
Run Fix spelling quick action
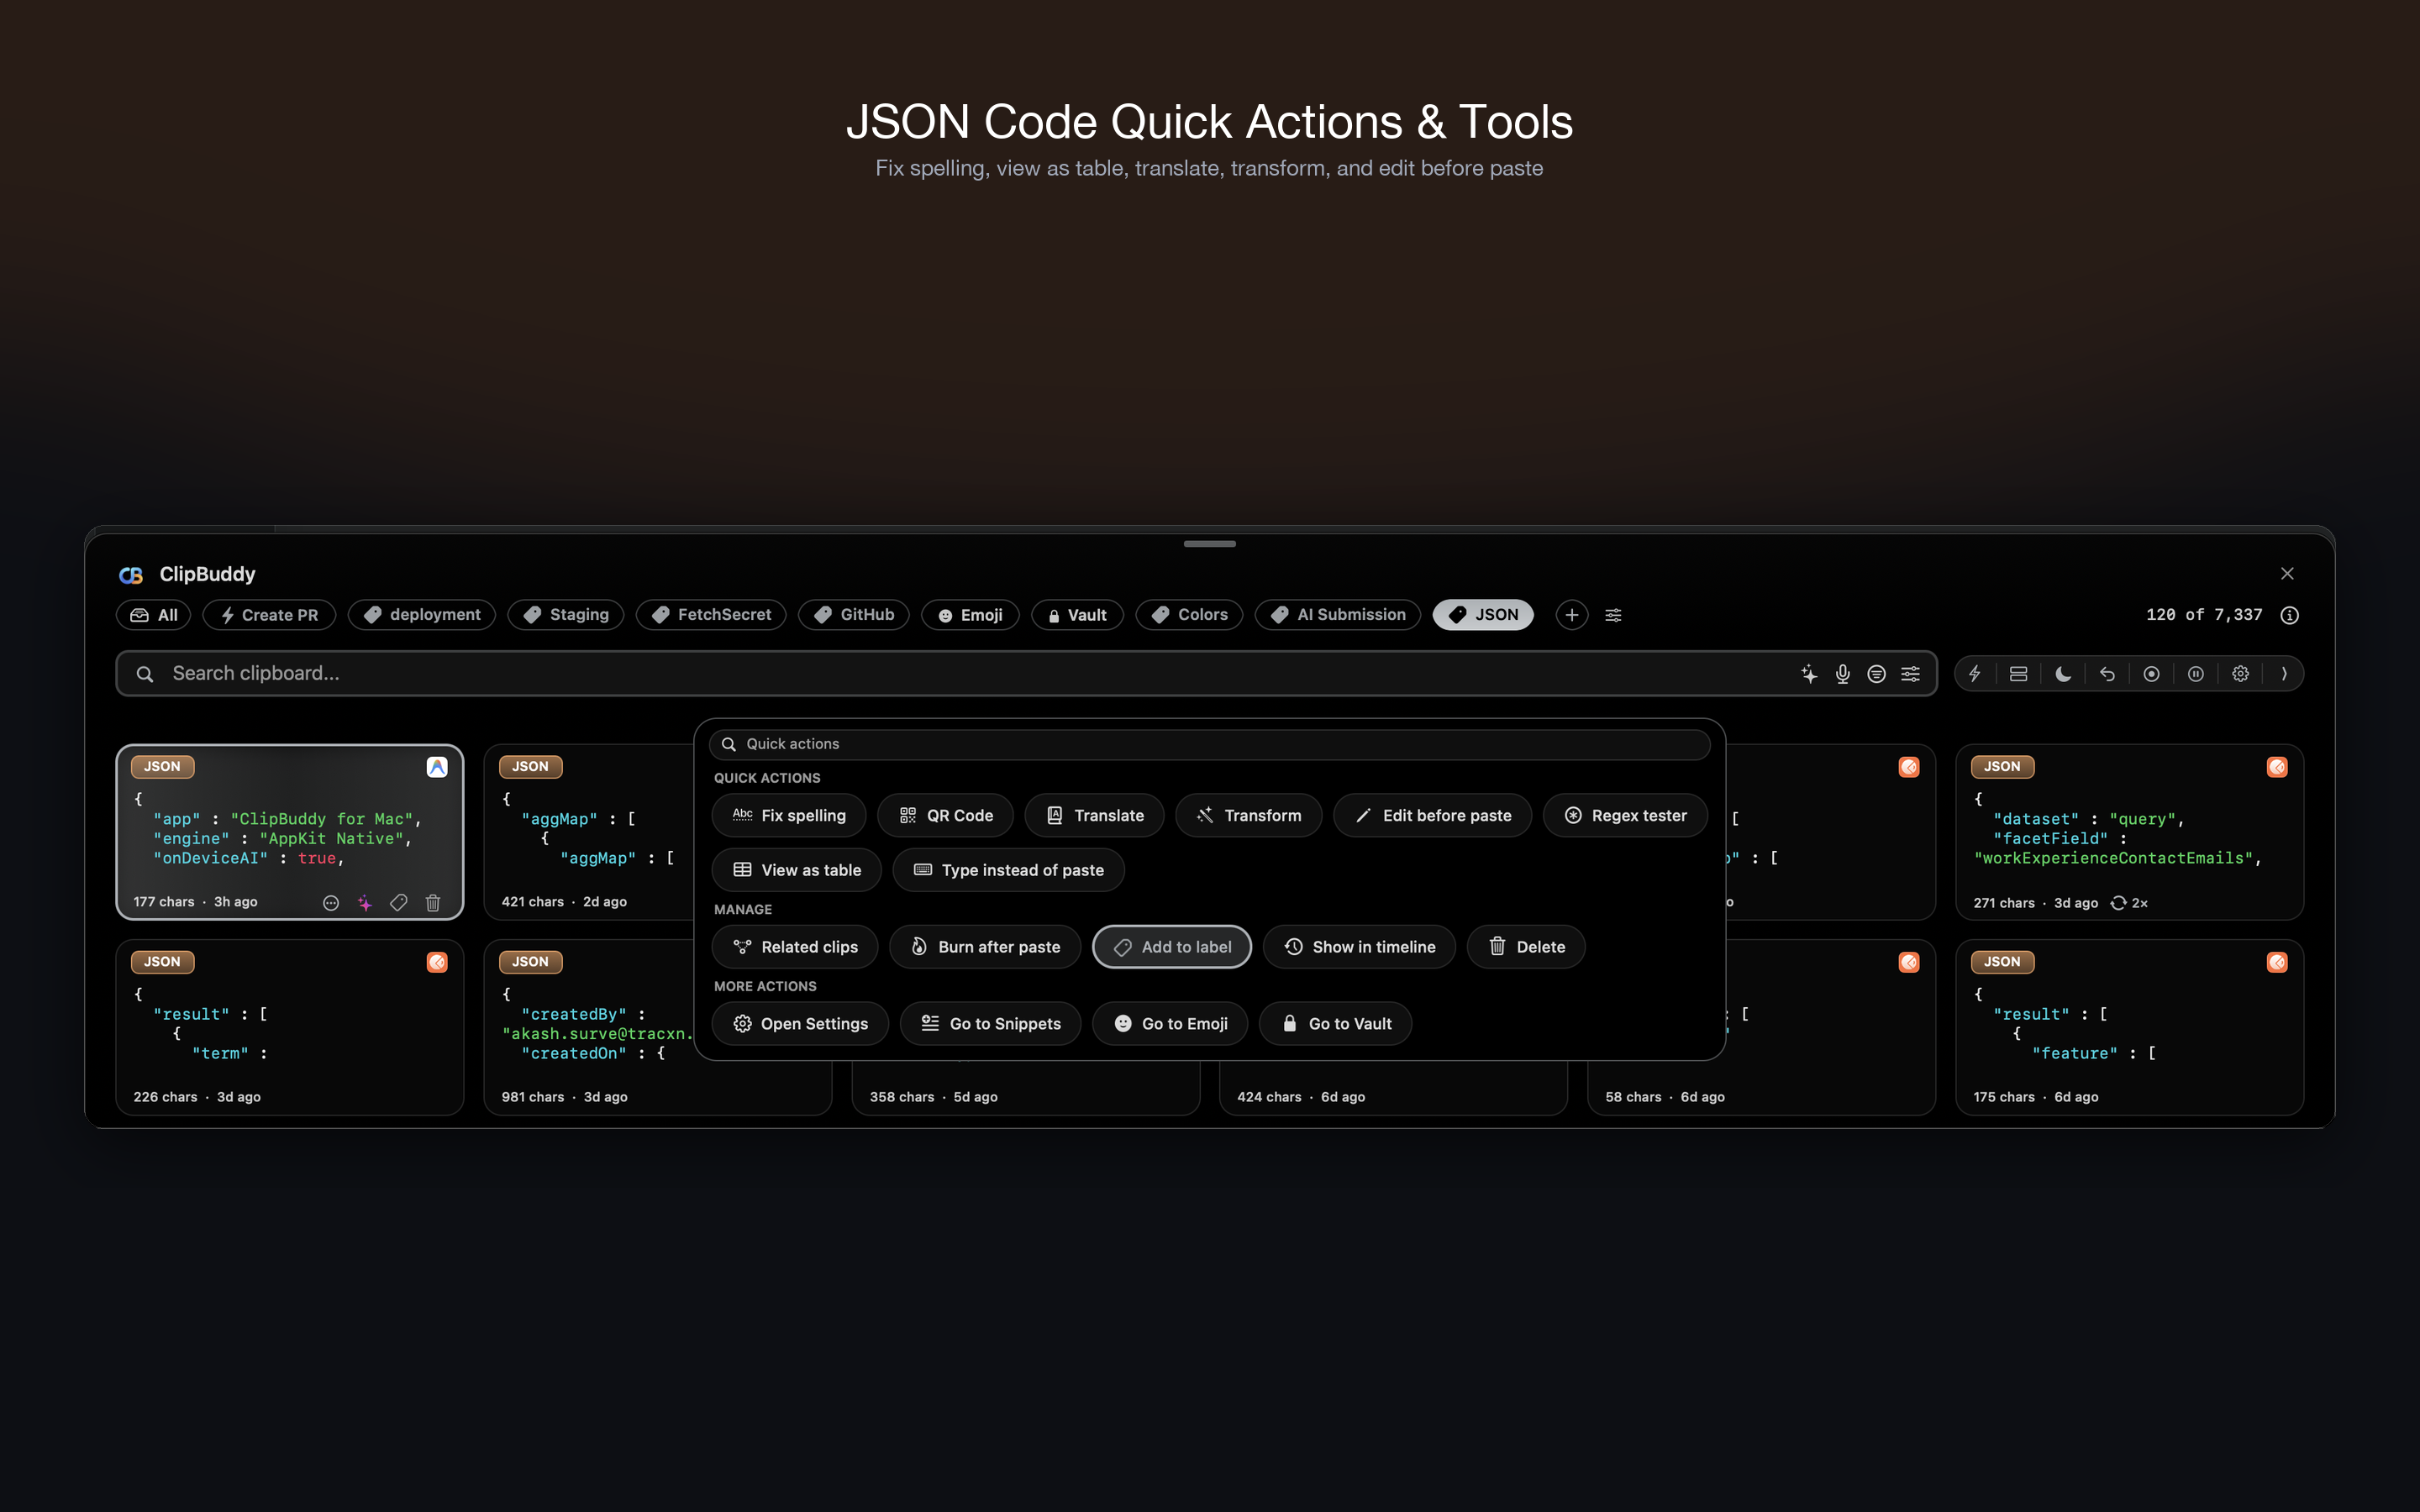tap(789, 816)
